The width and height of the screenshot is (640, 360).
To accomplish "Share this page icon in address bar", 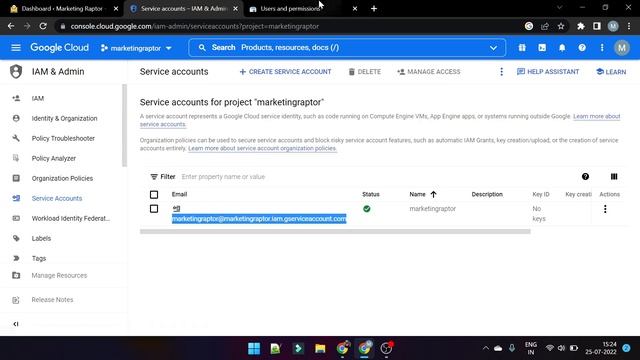I will (544, 26).
